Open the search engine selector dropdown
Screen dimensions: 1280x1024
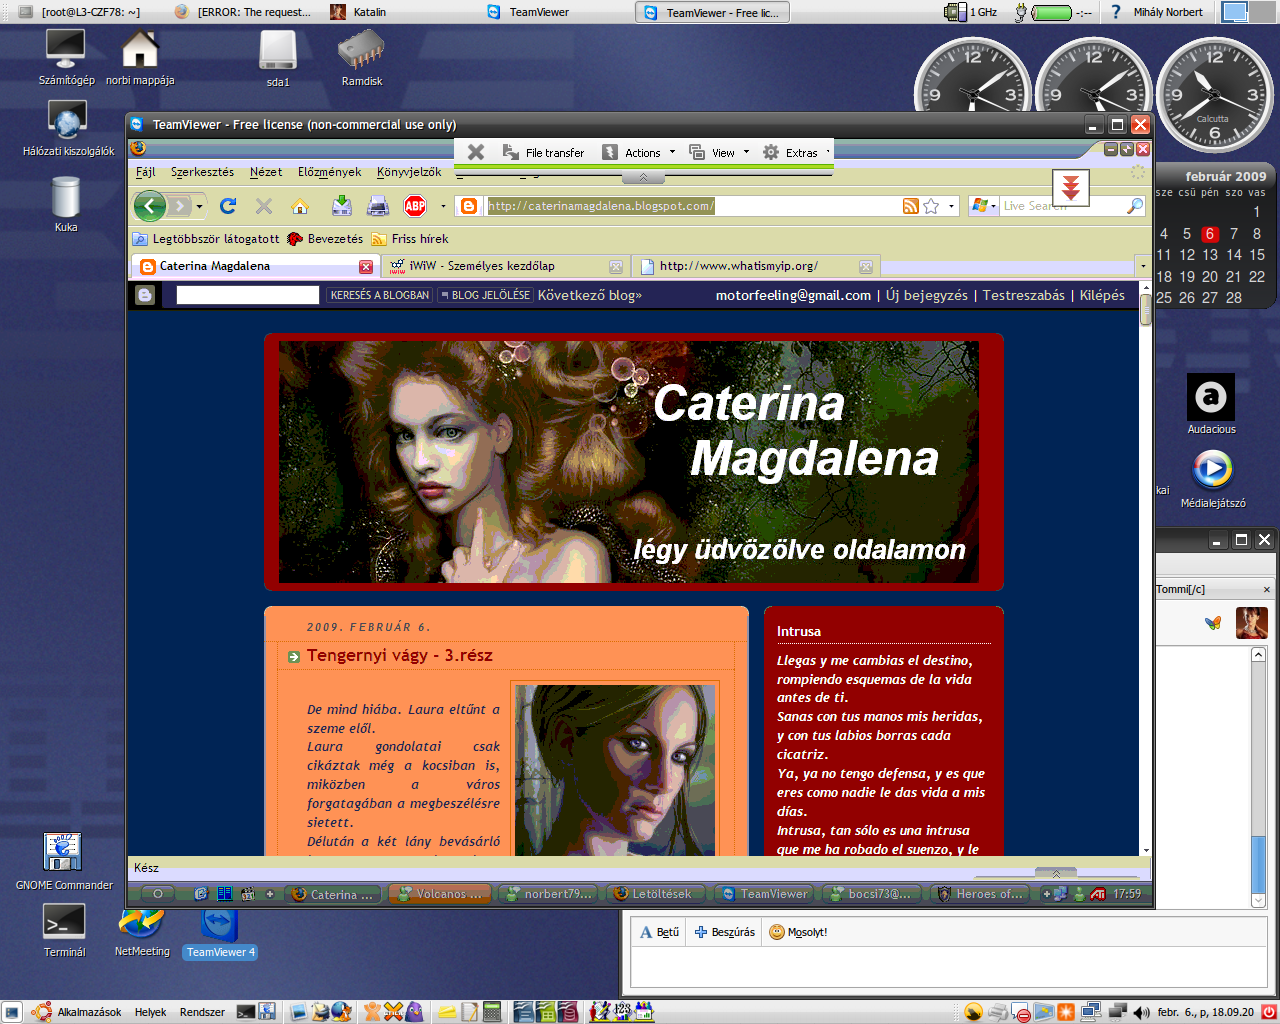(984, 206)
